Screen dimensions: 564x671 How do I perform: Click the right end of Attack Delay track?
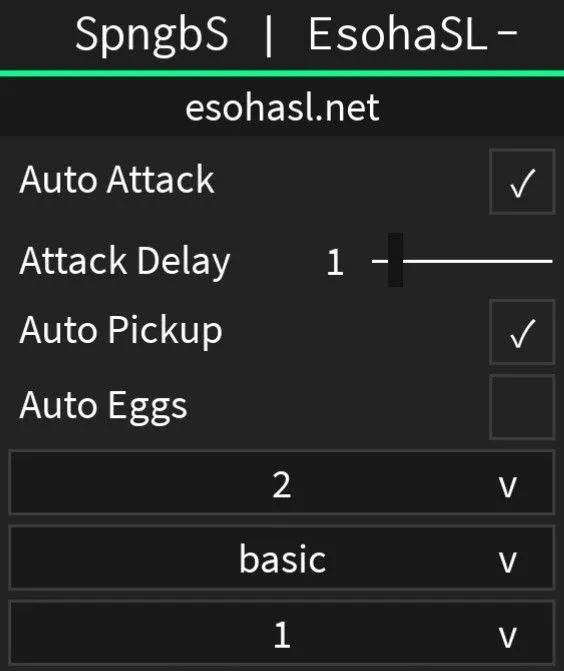pos(548,261)
